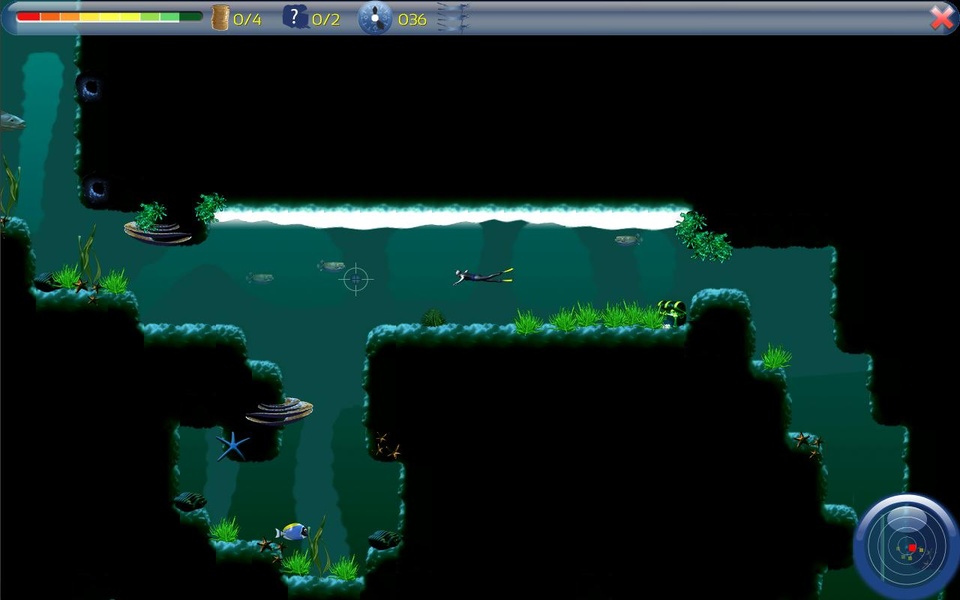Click the red dot on the radar
This screenshot has width=960, height=600.
(912, 547)
